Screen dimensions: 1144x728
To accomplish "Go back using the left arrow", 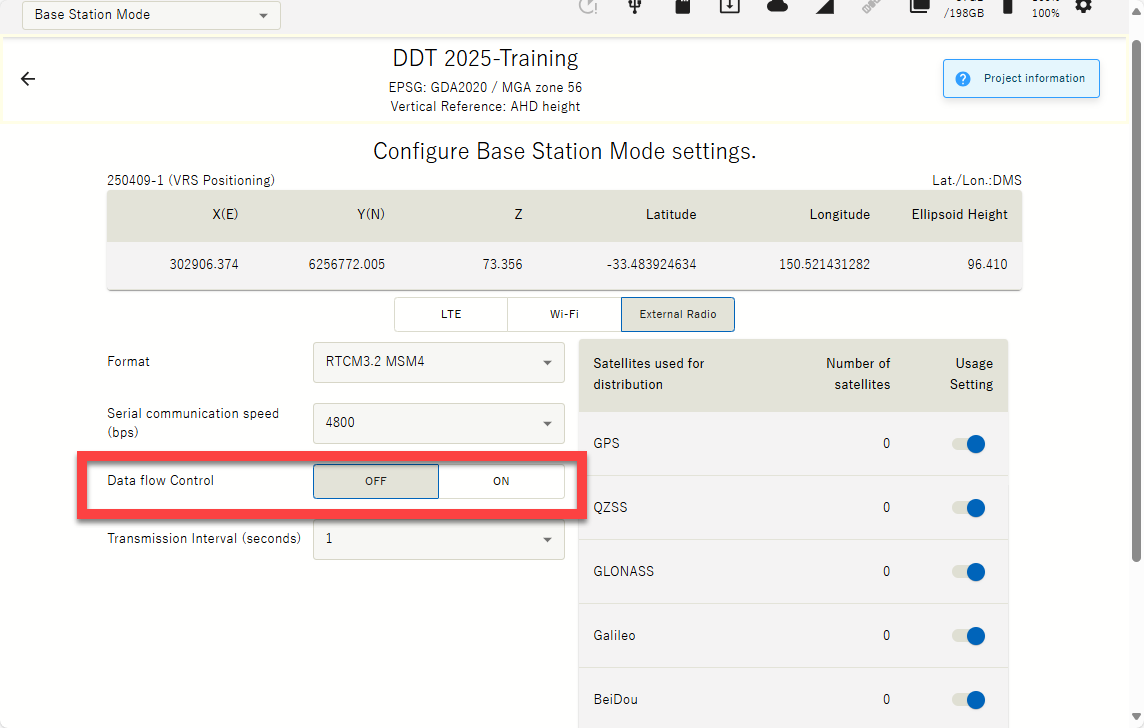I will coord(28,79).
